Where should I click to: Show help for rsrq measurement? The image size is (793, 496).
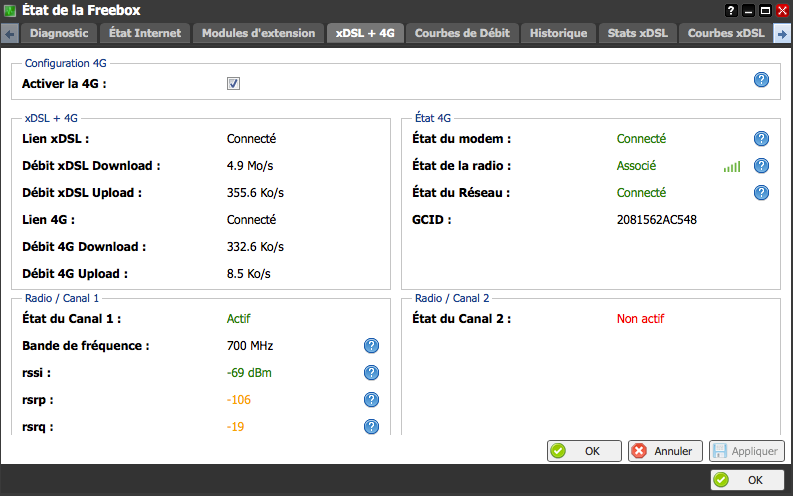[x=371, y=427]
